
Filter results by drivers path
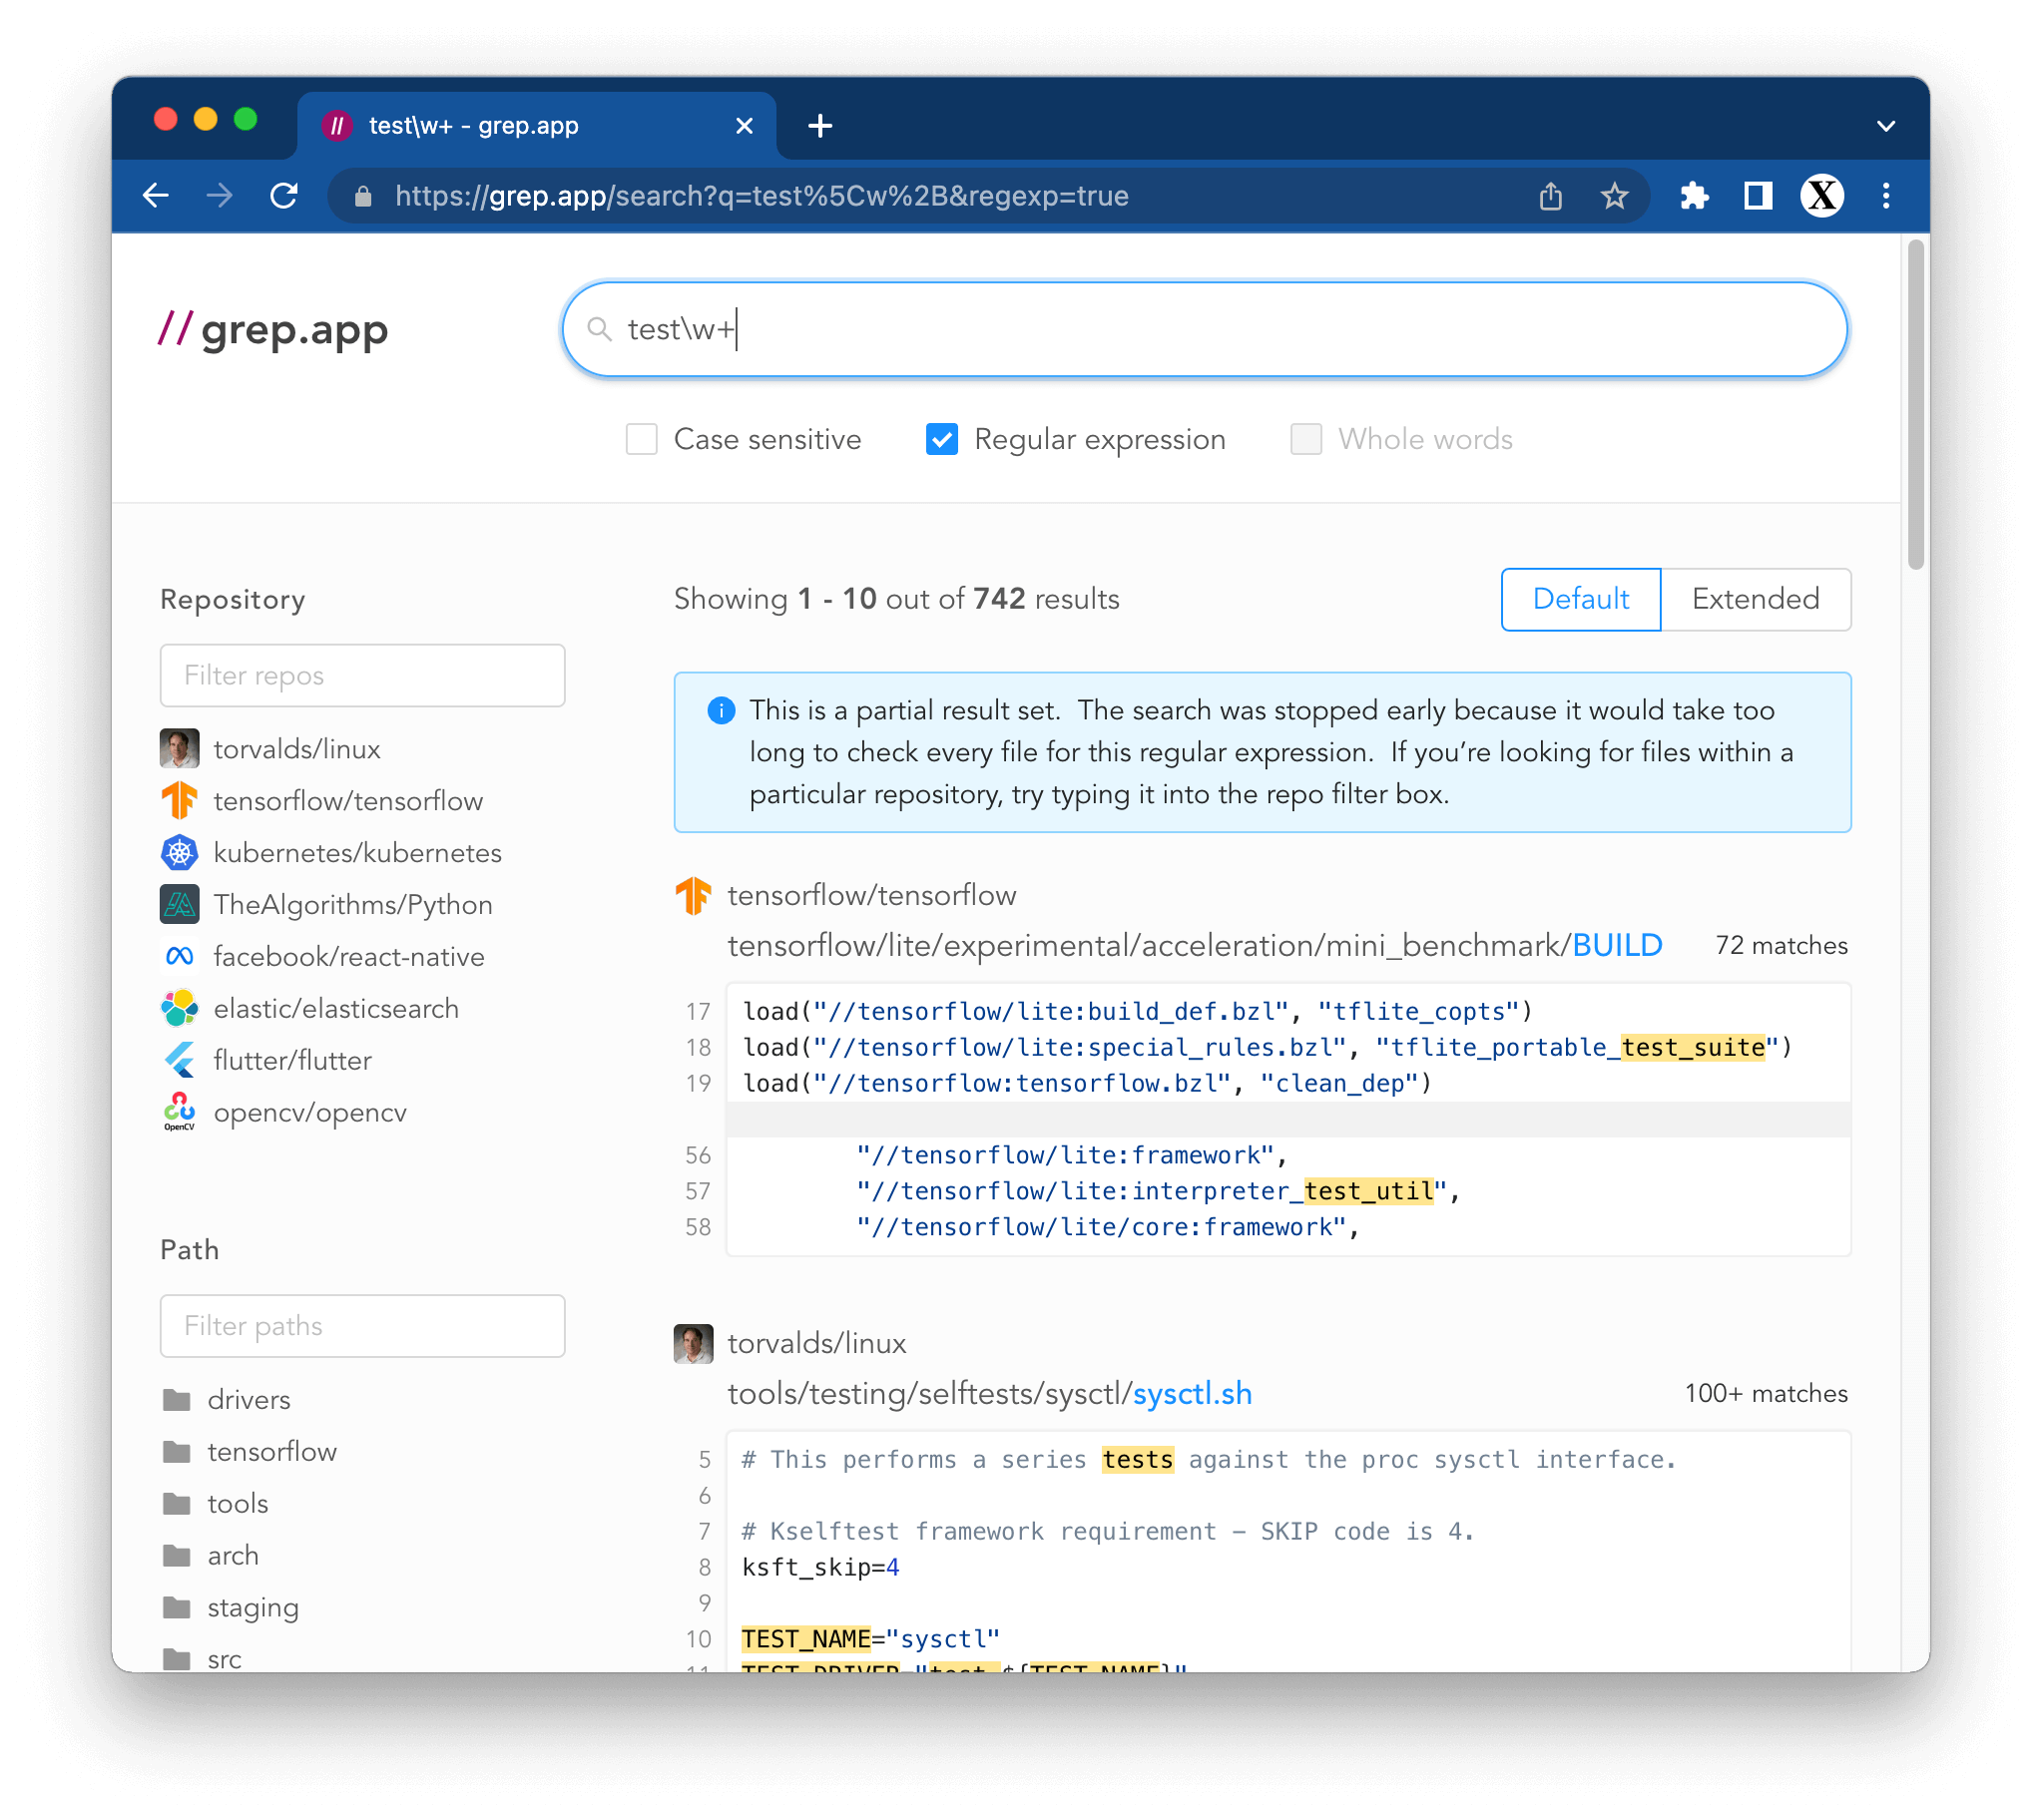[x=249, y=1400]
